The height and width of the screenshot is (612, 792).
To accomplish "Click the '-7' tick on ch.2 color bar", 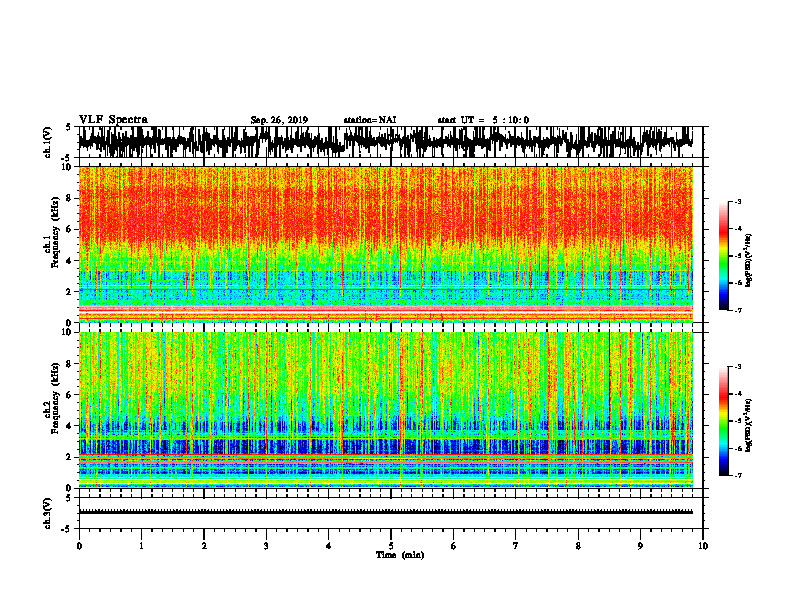I will [x=737, y=475].
